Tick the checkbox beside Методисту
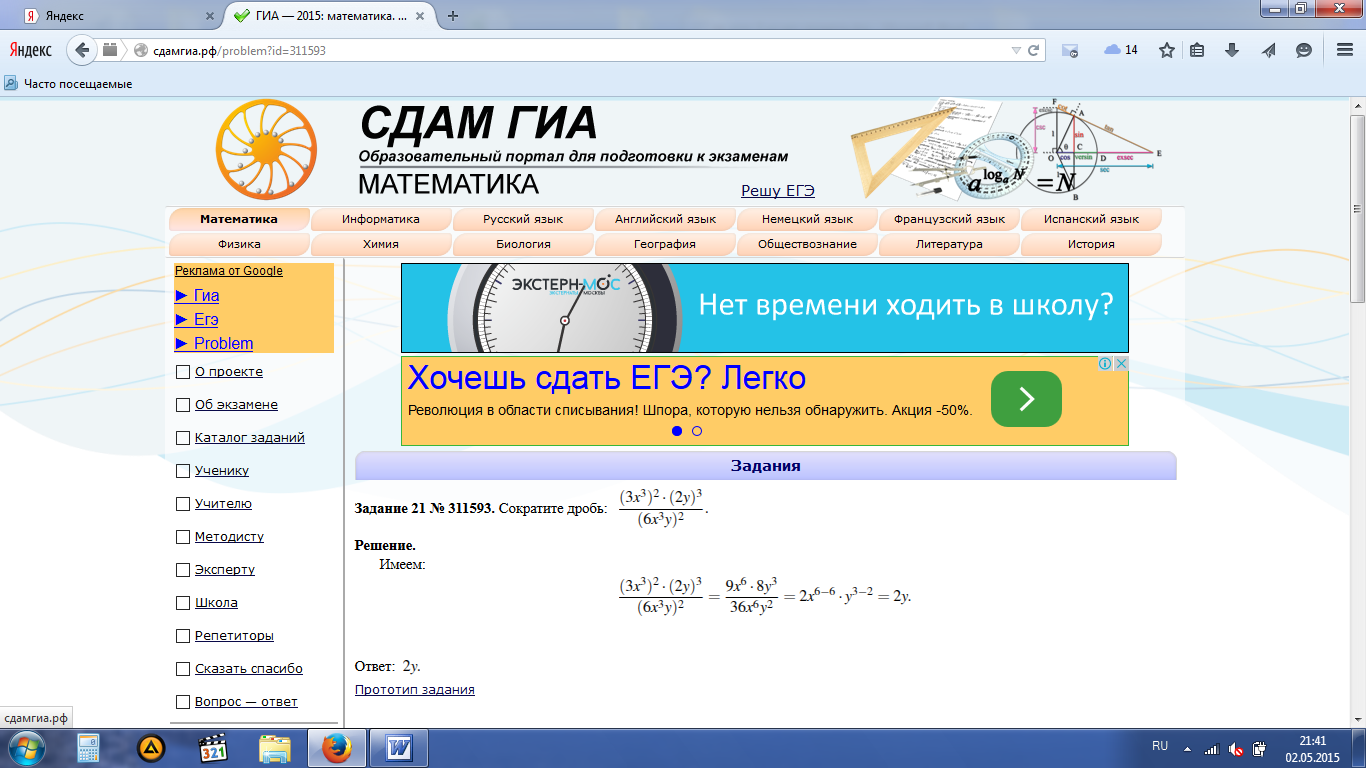The width and height of the screenshot is (1366, 768). (x=182, y=537)
